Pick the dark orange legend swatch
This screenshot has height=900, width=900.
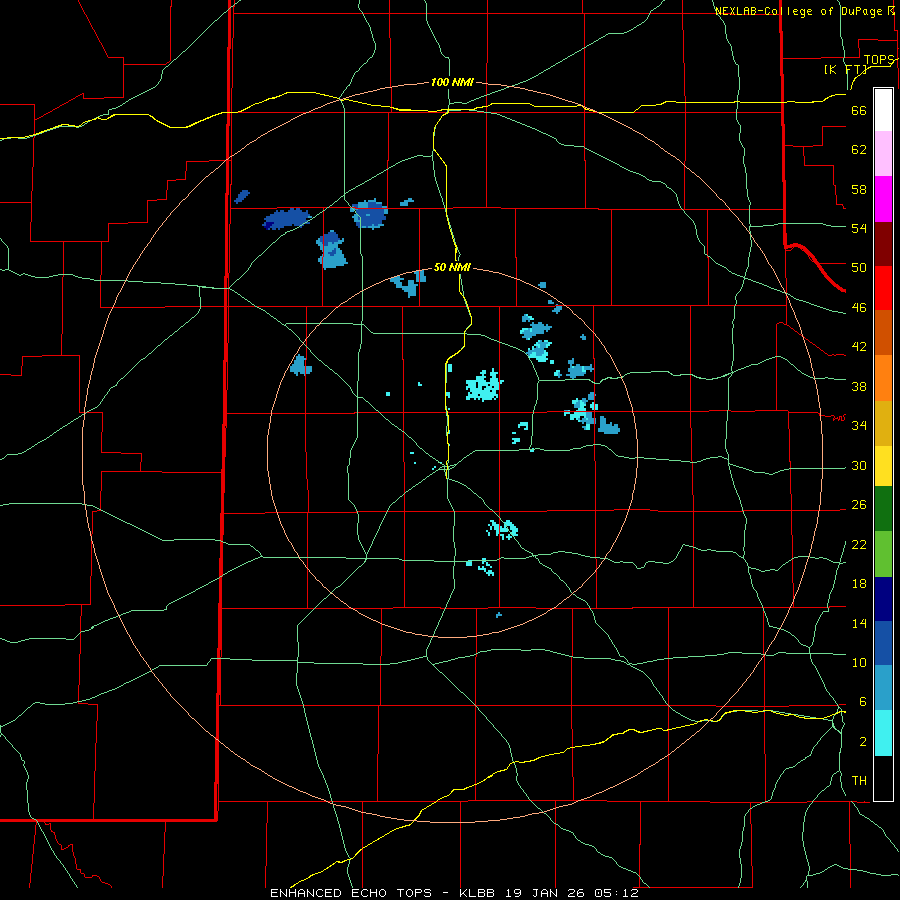883,333
